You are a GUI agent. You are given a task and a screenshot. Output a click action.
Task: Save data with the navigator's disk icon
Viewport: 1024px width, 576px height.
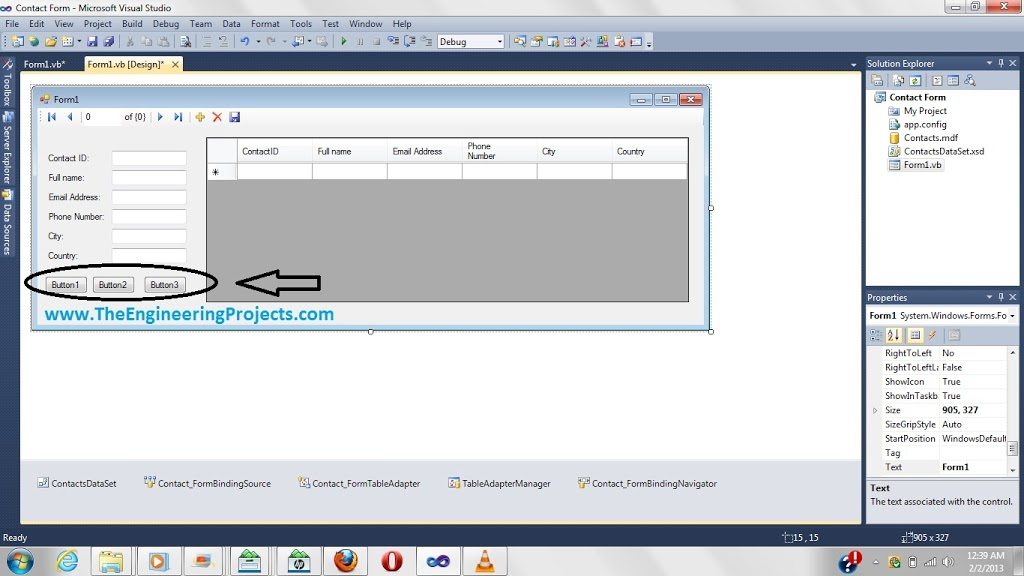235,117
